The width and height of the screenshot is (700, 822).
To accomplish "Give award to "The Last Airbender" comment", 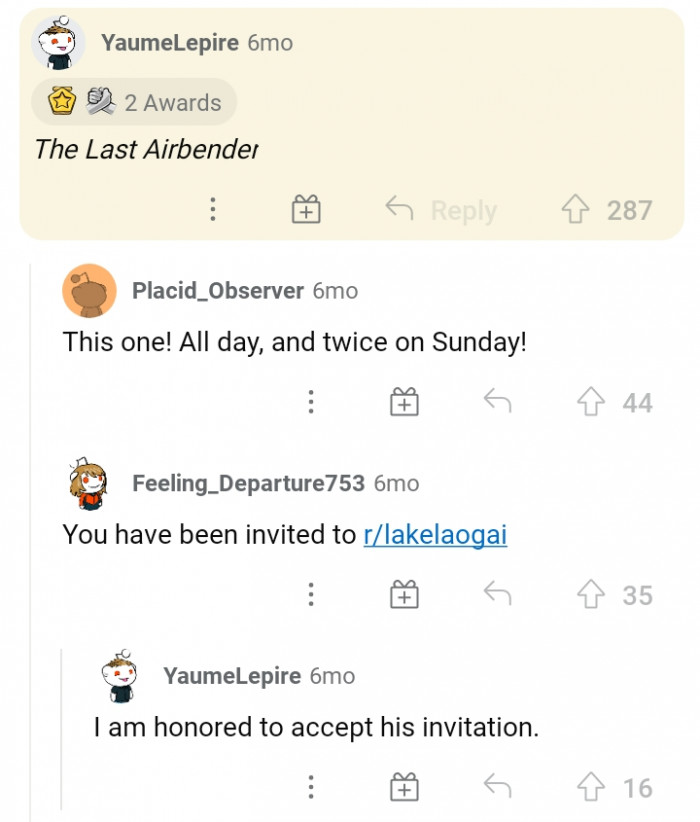I will [306, 210].
